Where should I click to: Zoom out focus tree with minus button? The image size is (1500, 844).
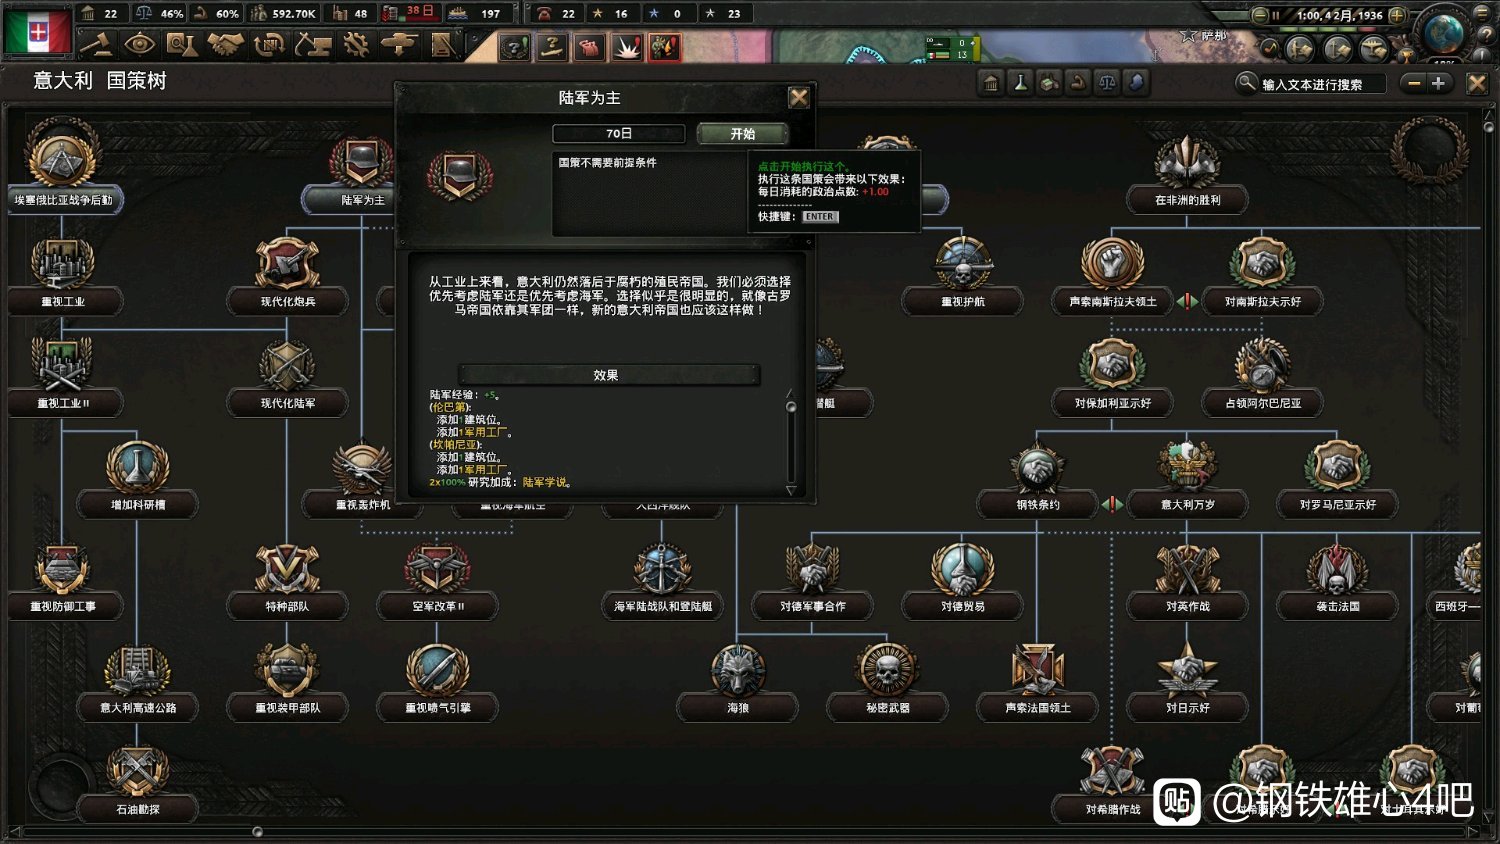(1414, 83)
